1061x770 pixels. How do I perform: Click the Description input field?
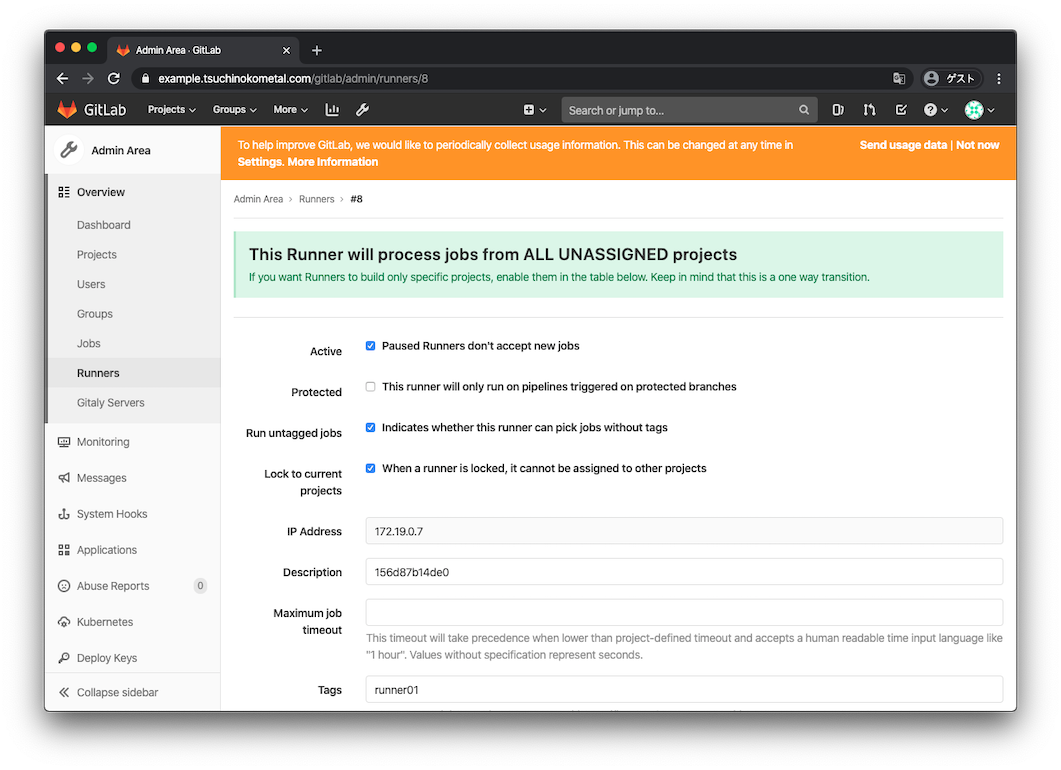[x=684, y=572]
